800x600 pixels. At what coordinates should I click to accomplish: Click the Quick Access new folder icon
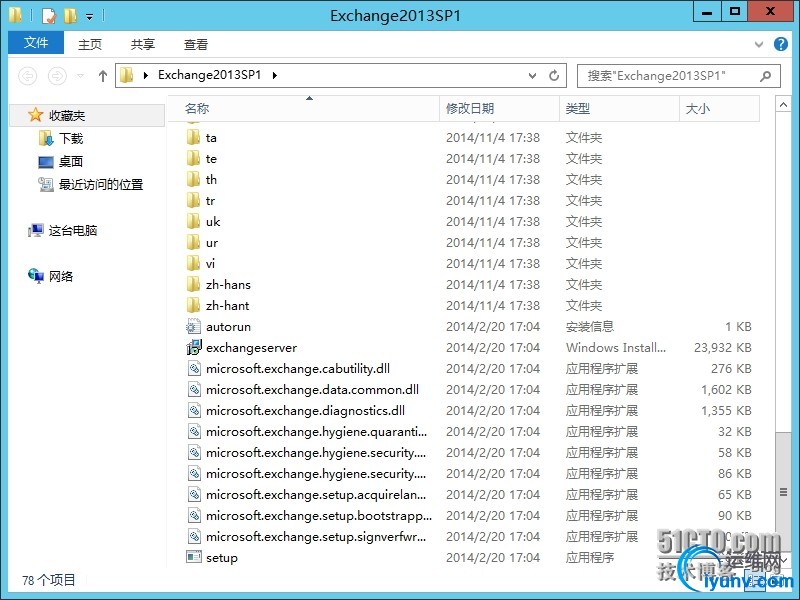coord(70,16)
